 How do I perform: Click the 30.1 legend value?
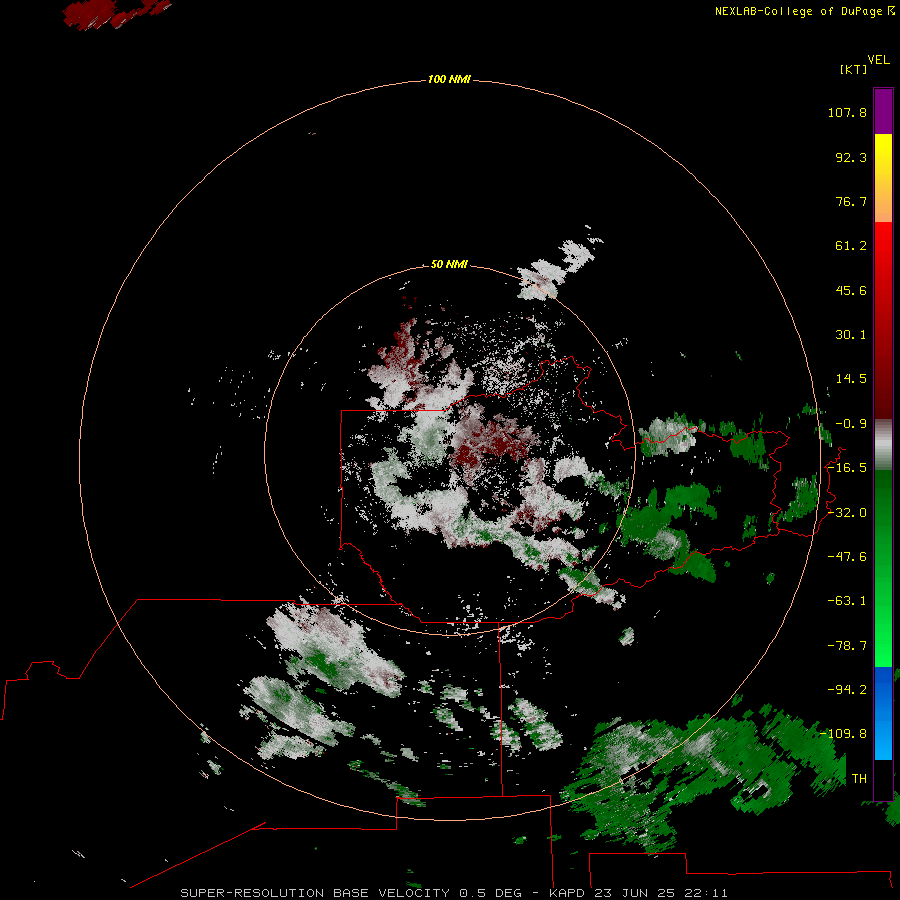click(x=851, y=335)
